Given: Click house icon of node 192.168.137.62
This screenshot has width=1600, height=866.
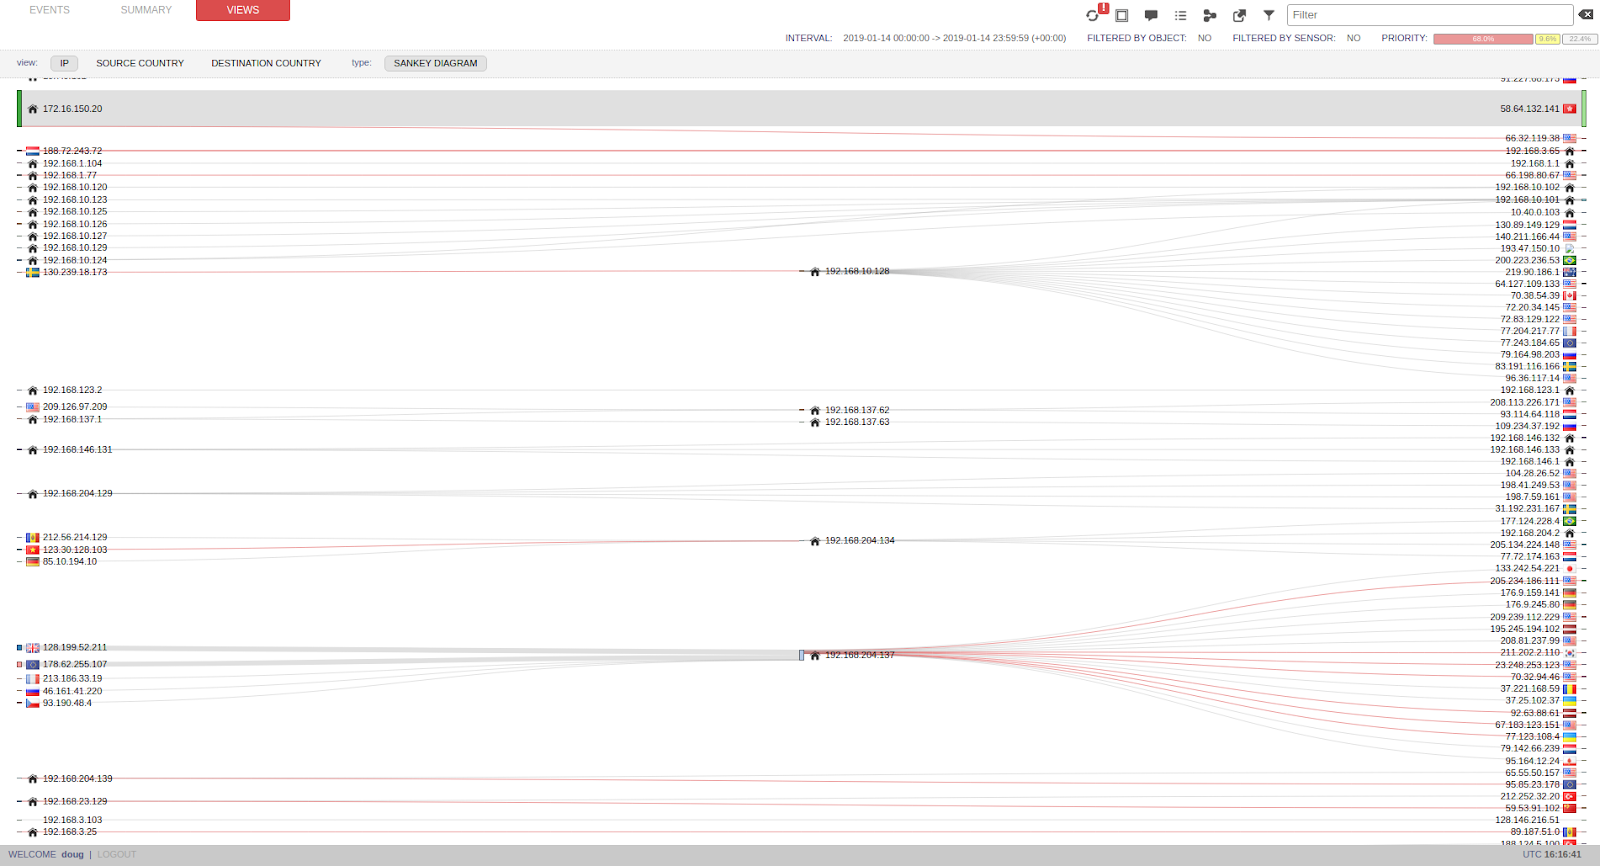Looking at the screenshot, I should (815, 410).
